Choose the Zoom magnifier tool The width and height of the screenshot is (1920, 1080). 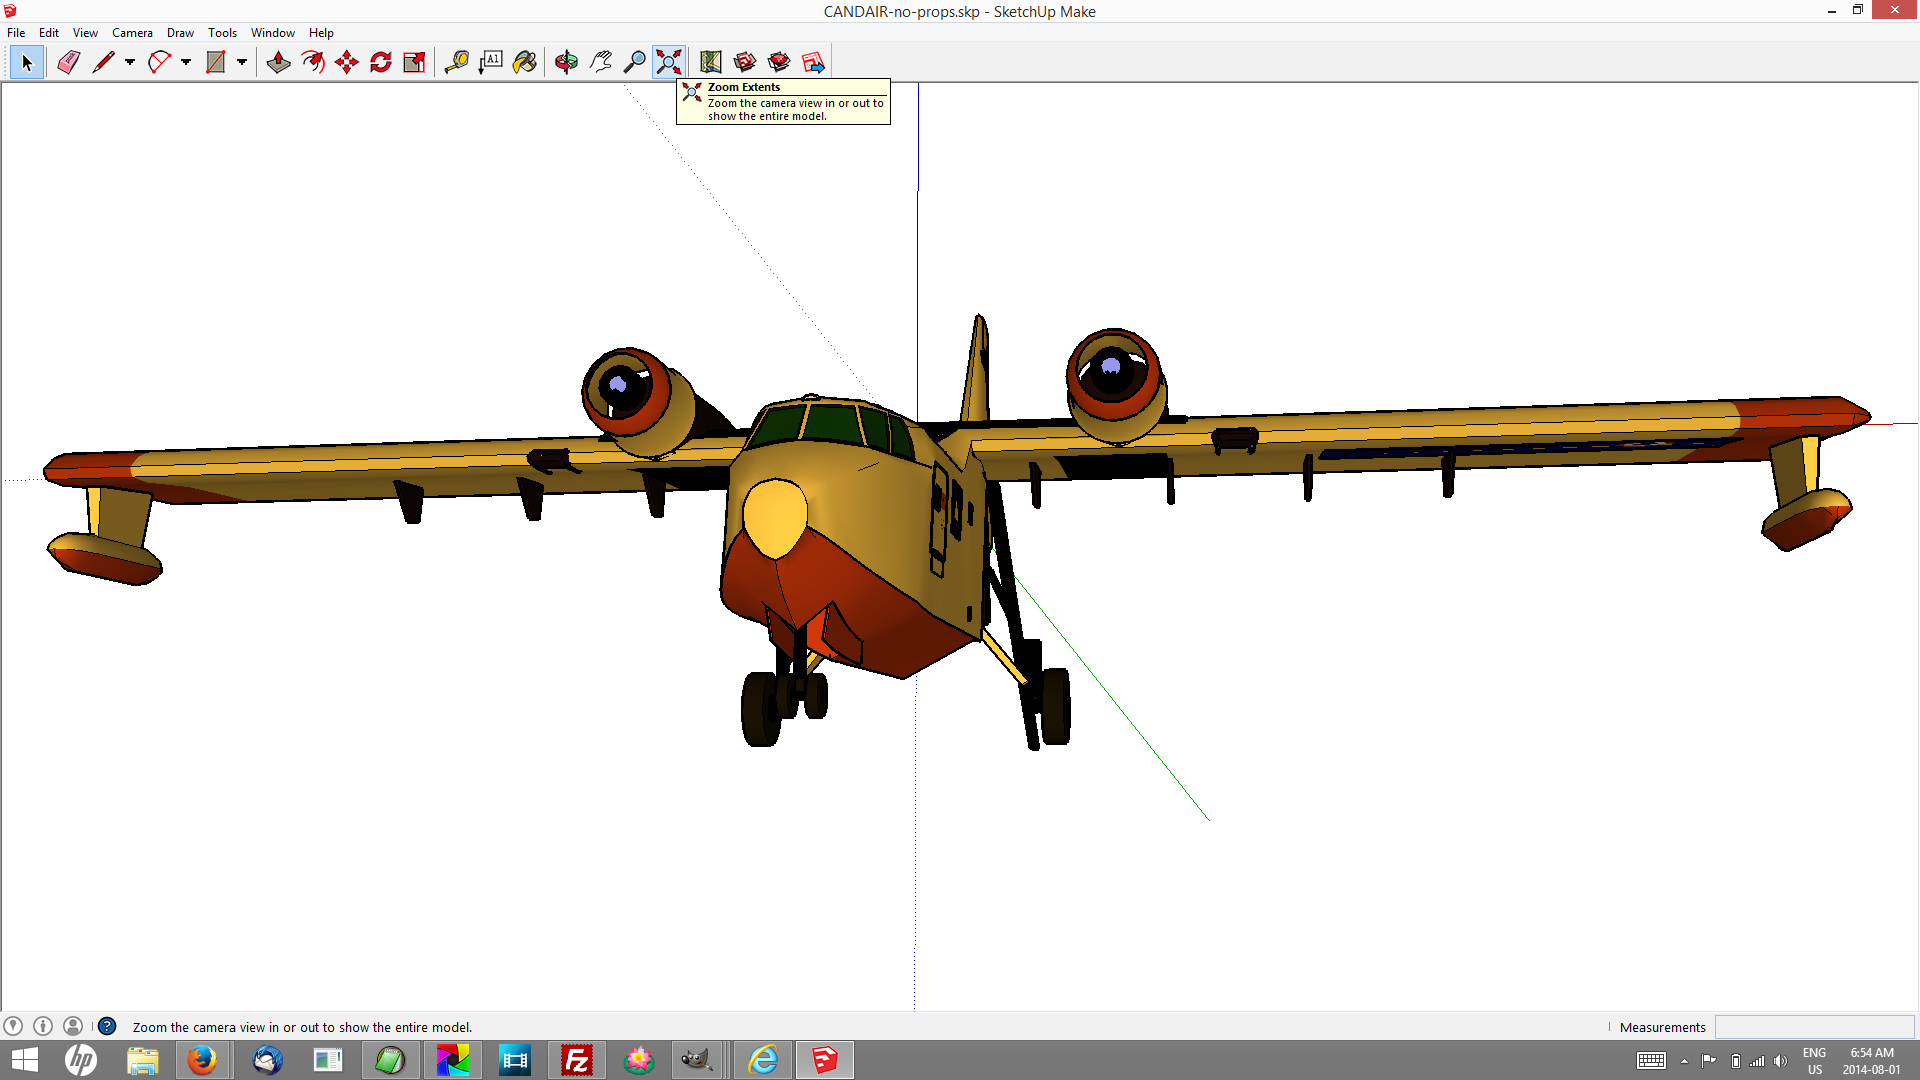tap(635, 62)
